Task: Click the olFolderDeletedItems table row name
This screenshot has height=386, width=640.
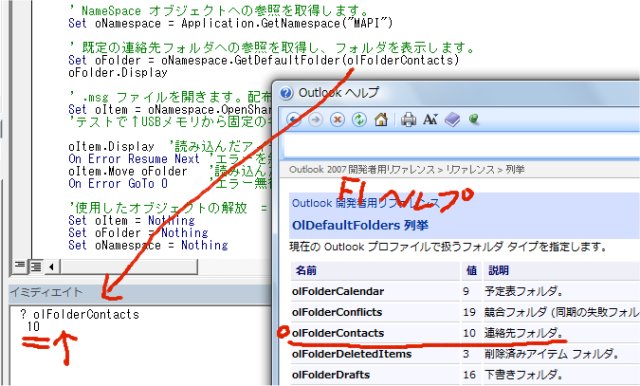Action: [351, 354]
